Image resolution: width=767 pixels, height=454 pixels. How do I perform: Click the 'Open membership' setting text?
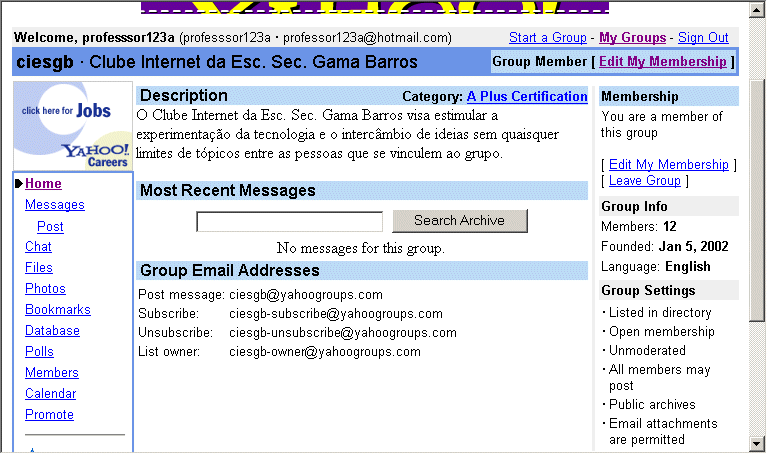(661, 332)
